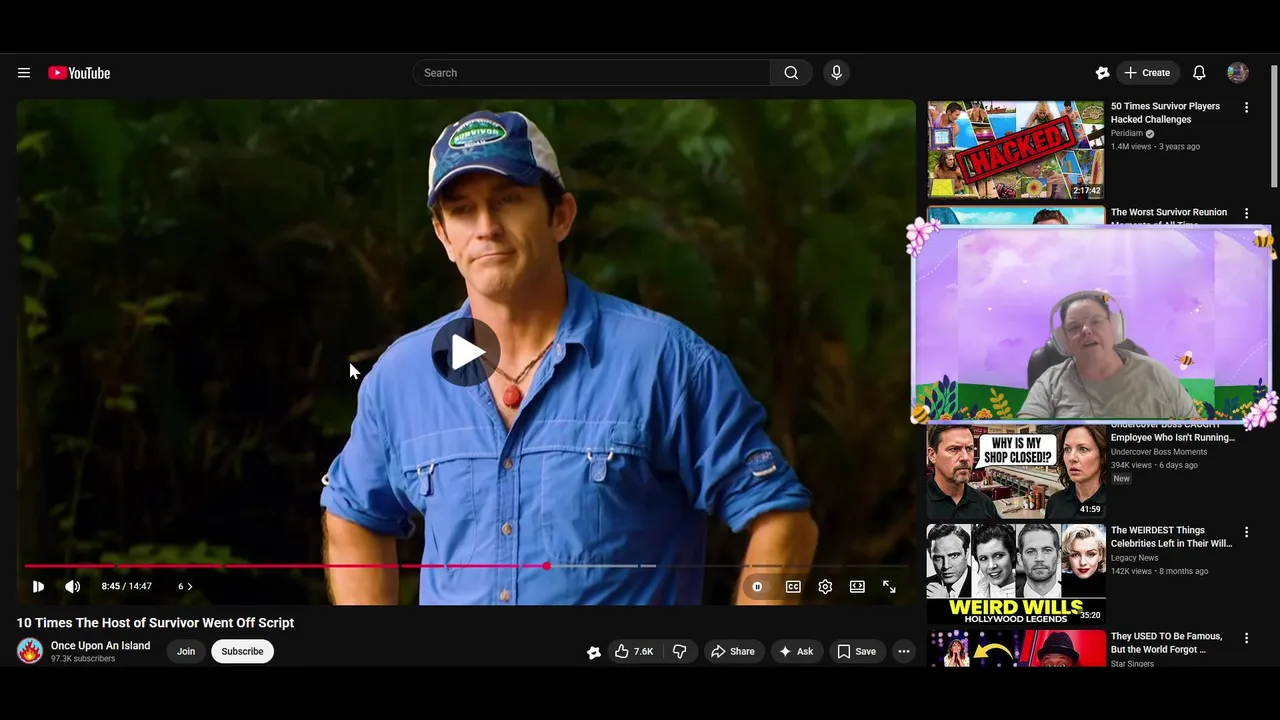Focus the Search input field
The height and width of the screenshot is (720, 1280).
[x=592, y=73]
